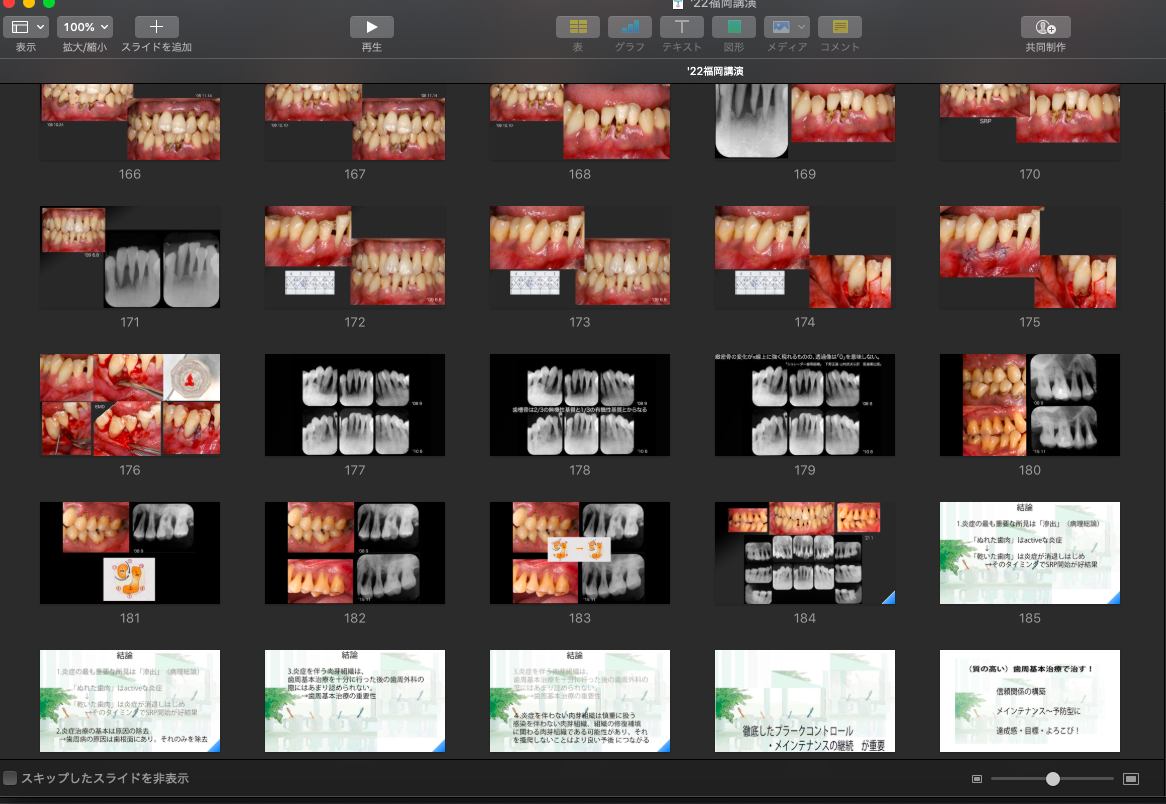The height and width of the screenshot is (804, 1166).
Task: Select slide 176 thumbnail
Action: 130,405
